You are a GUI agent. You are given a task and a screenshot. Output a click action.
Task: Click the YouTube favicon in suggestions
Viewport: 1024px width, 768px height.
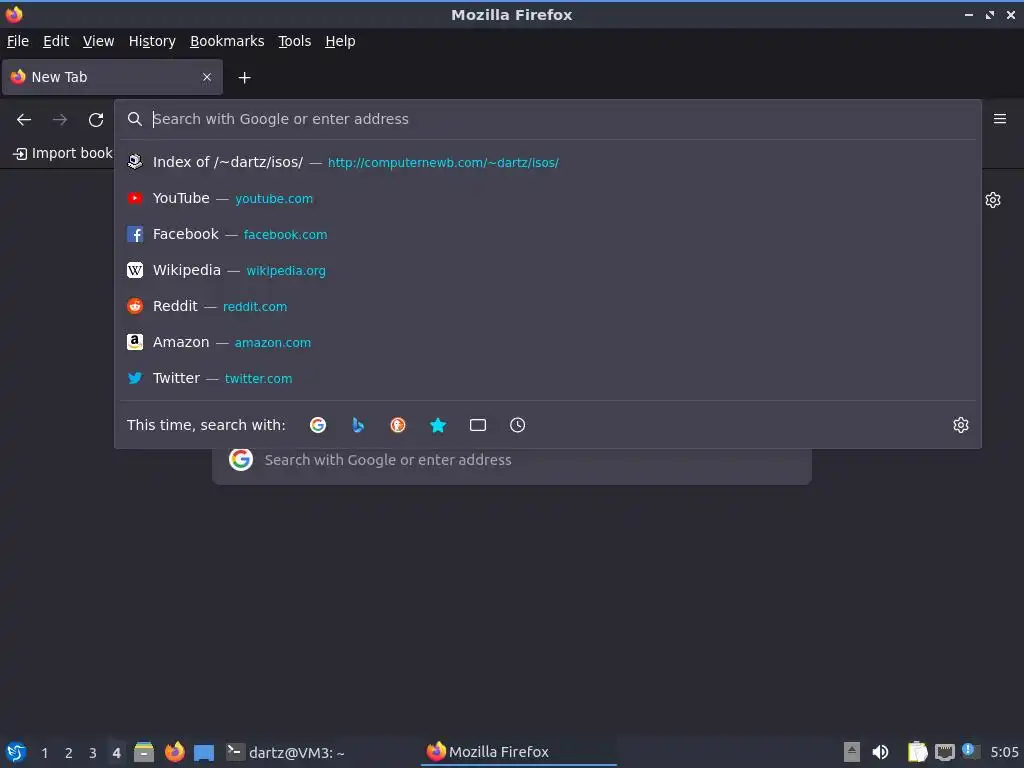(135, 198)
